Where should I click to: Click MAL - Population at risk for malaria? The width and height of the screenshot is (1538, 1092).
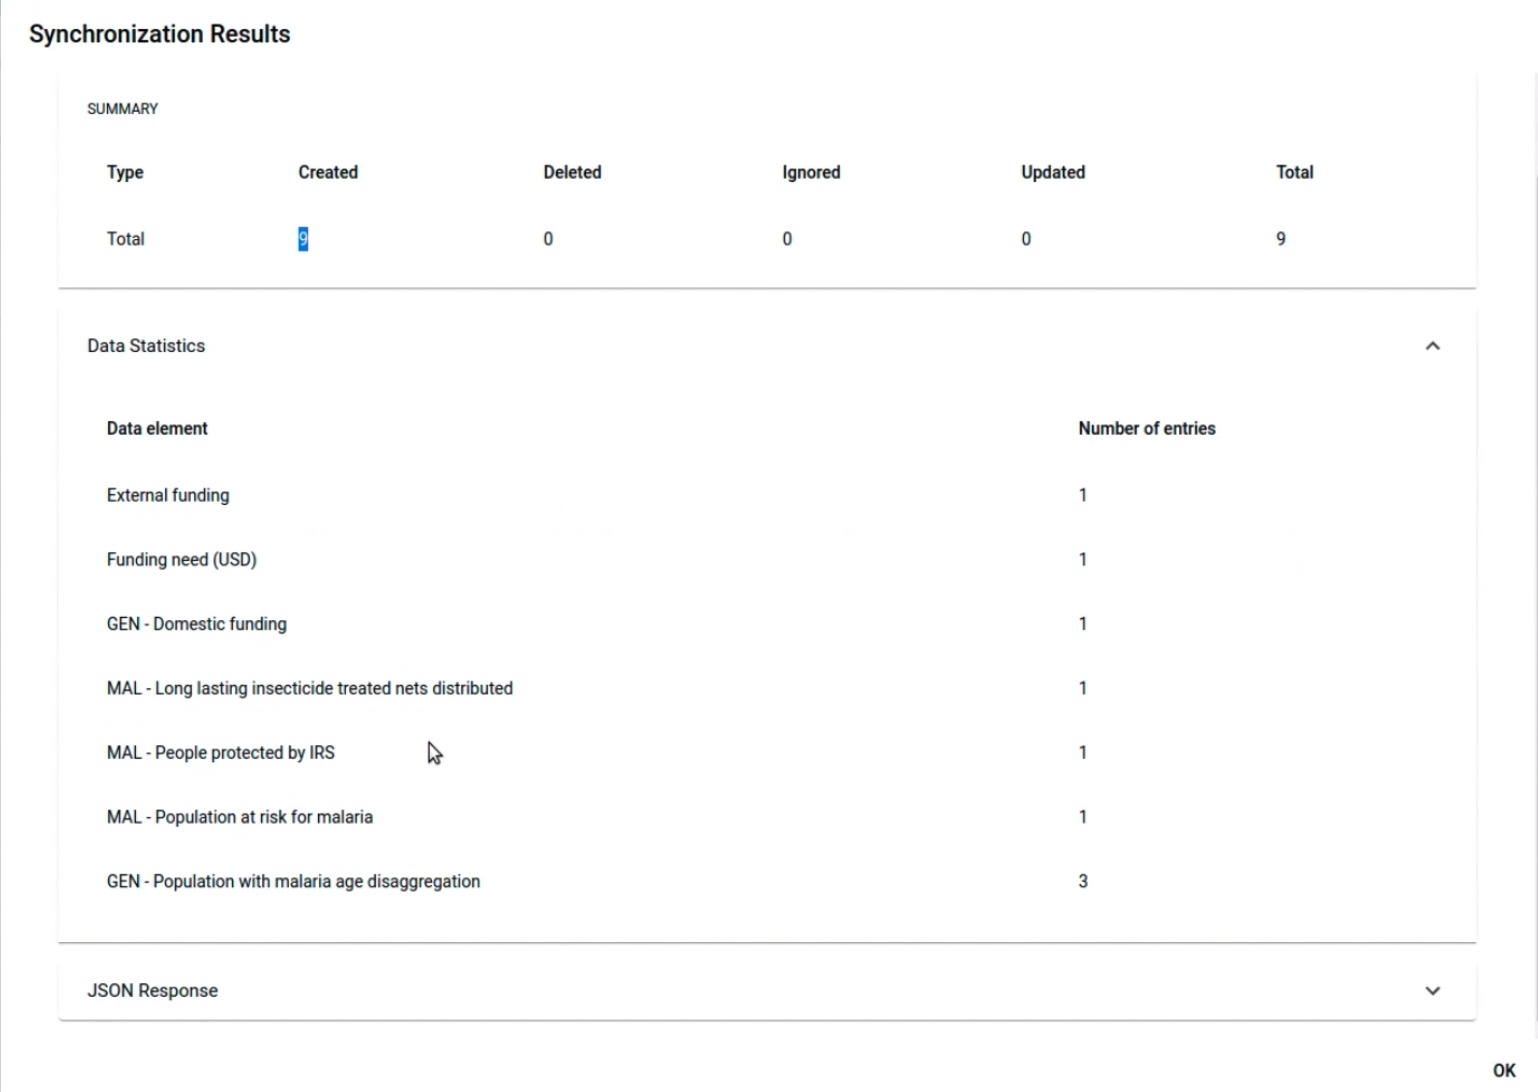(239, 816)
